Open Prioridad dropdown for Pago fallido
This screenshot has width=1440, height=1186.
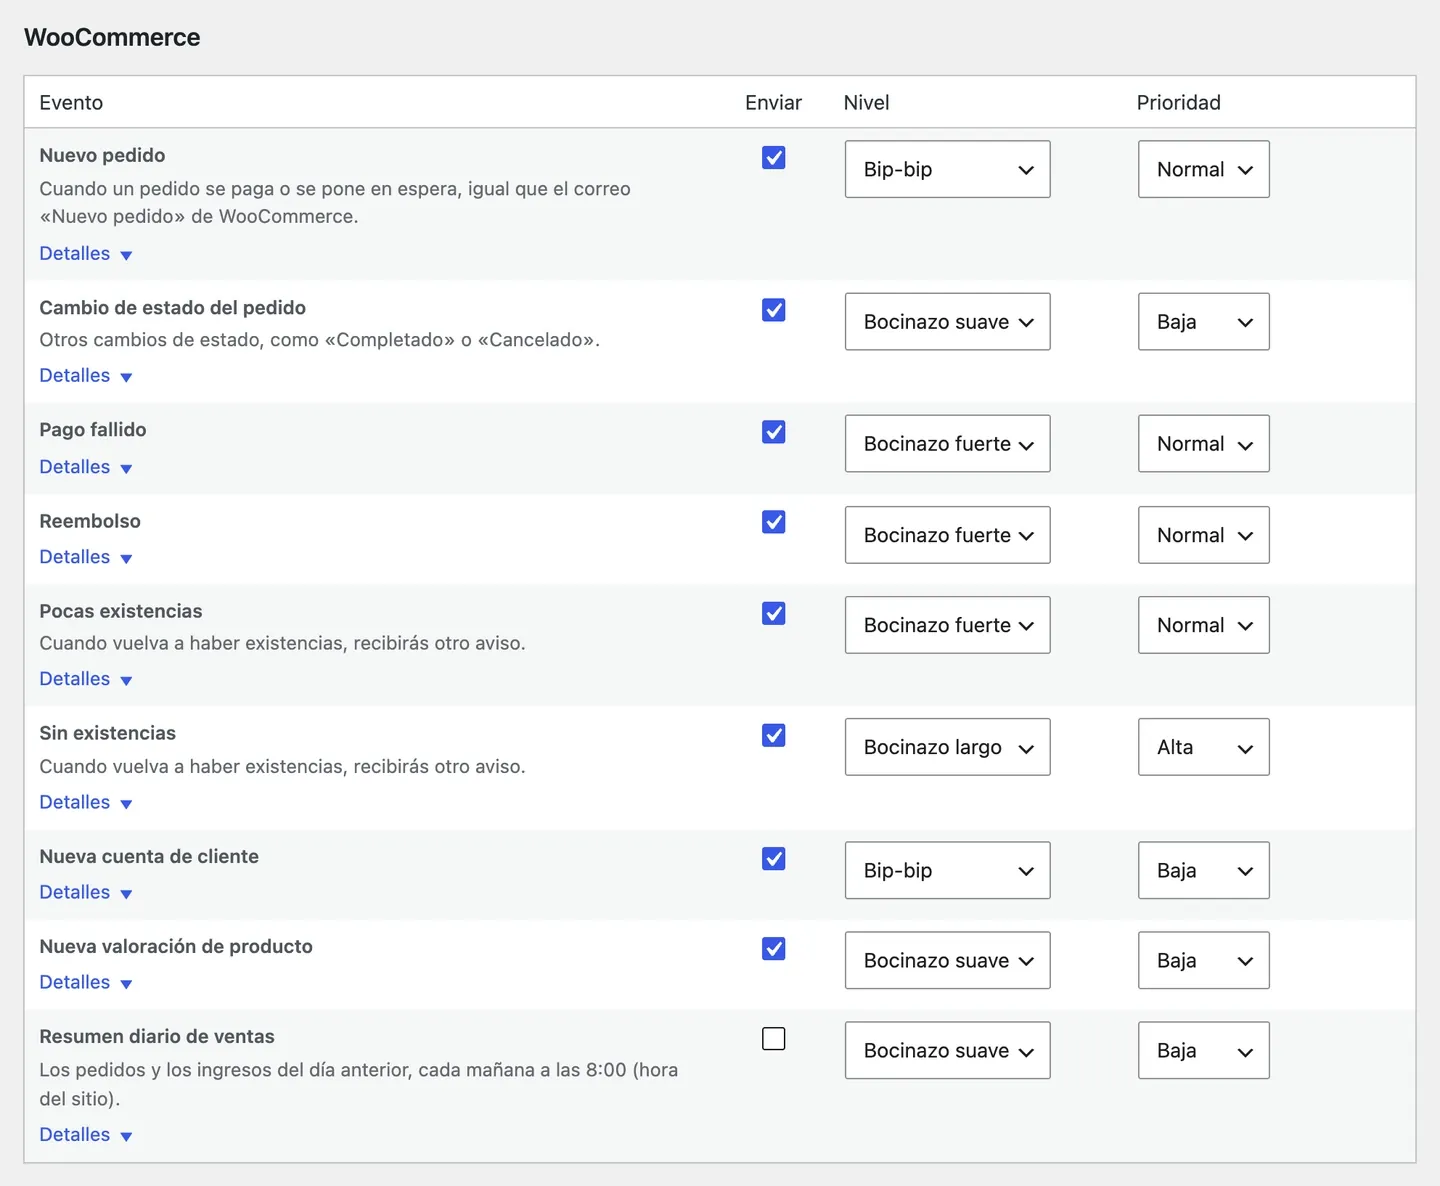[1203, 443]
